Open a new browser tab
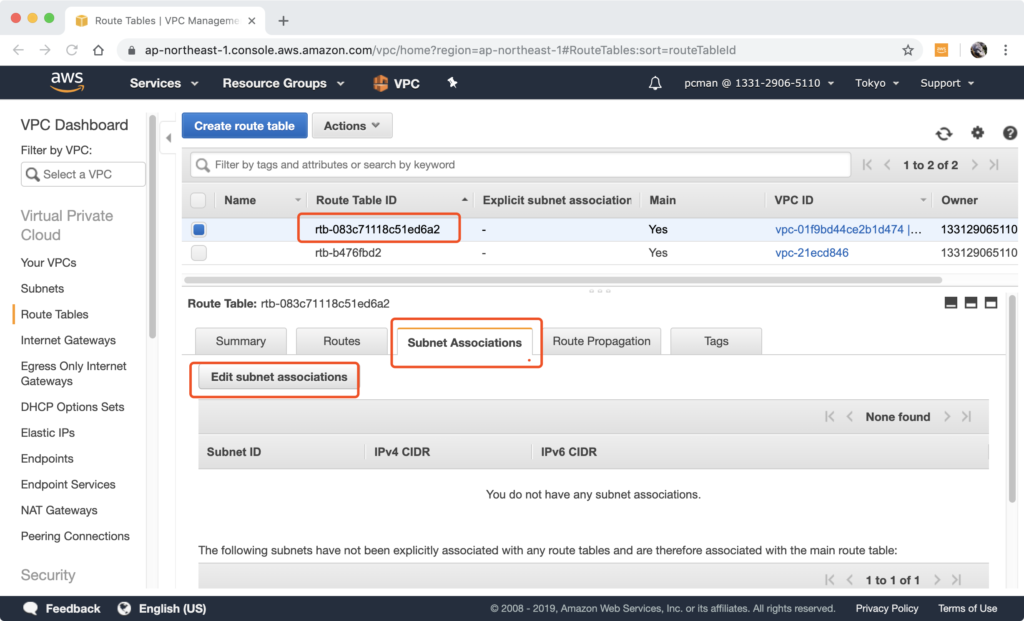 [283, 21]
